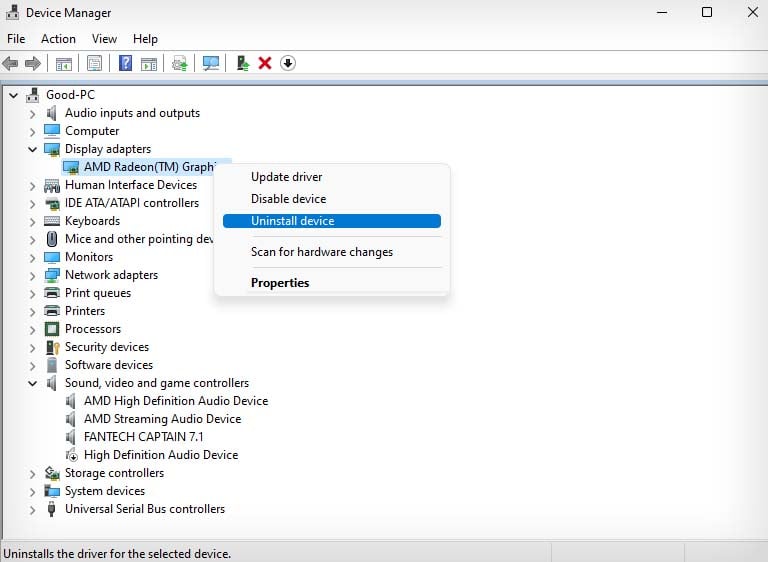Collapse Sound, video and game controllers
Image resolution: width=768 pixels, height=562 pixels.
(x=32, y=383)
